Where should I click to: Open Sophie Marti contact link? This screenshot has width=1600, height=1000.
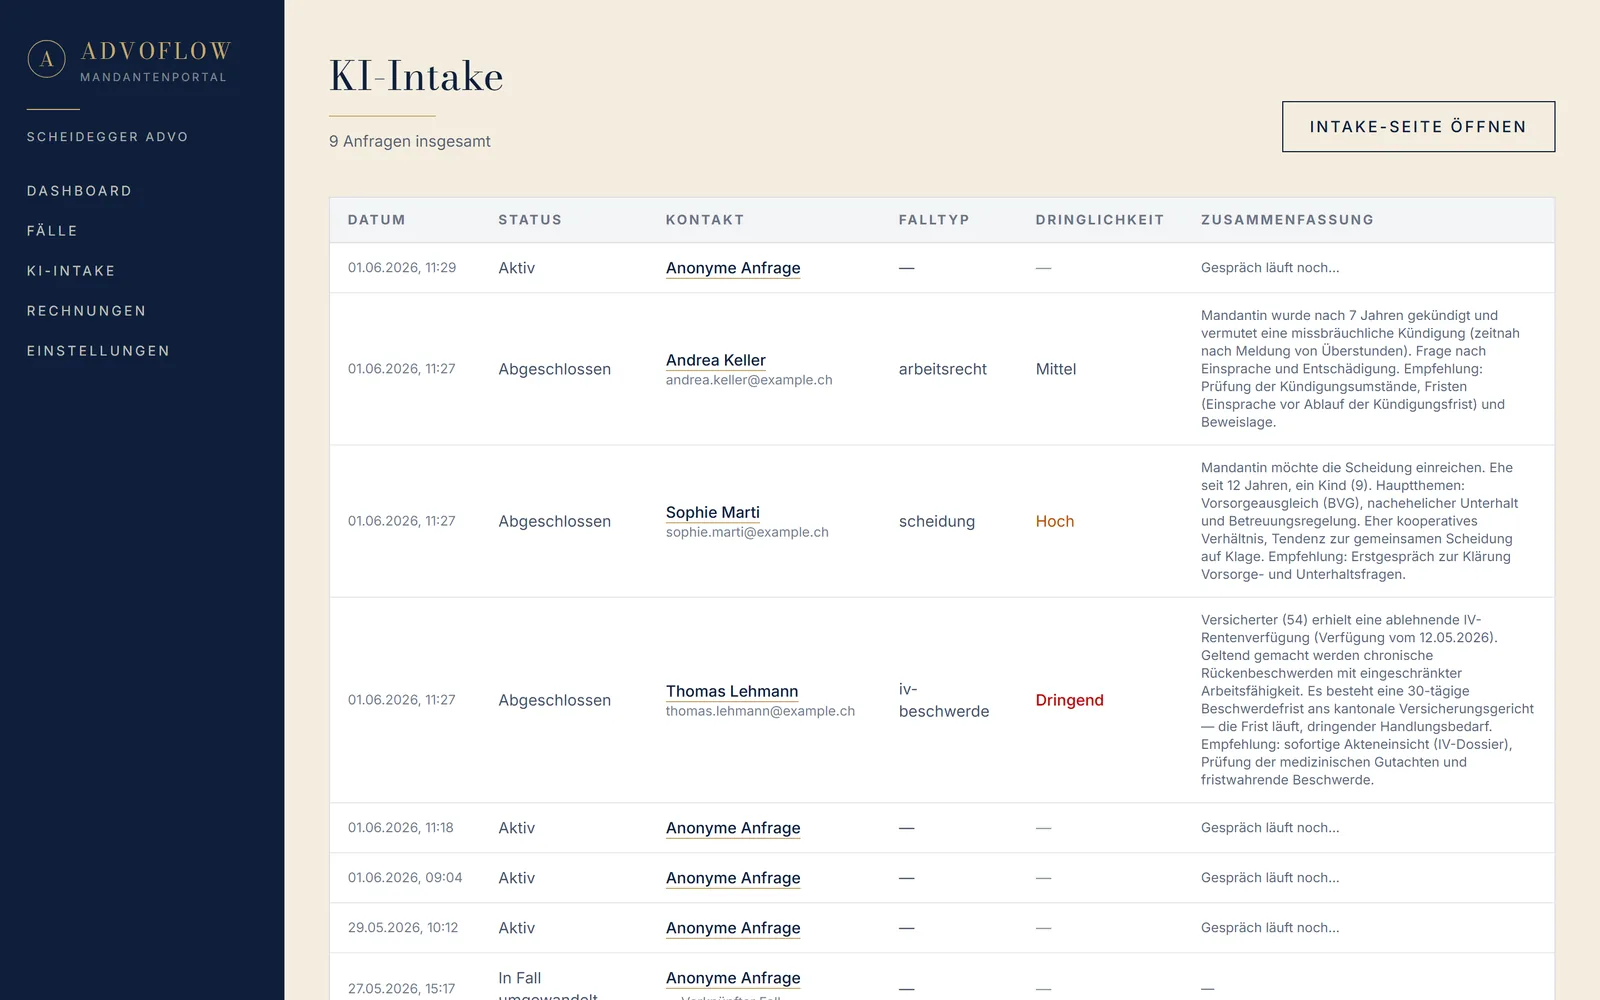pyautogui.click(x=713, y=512)
